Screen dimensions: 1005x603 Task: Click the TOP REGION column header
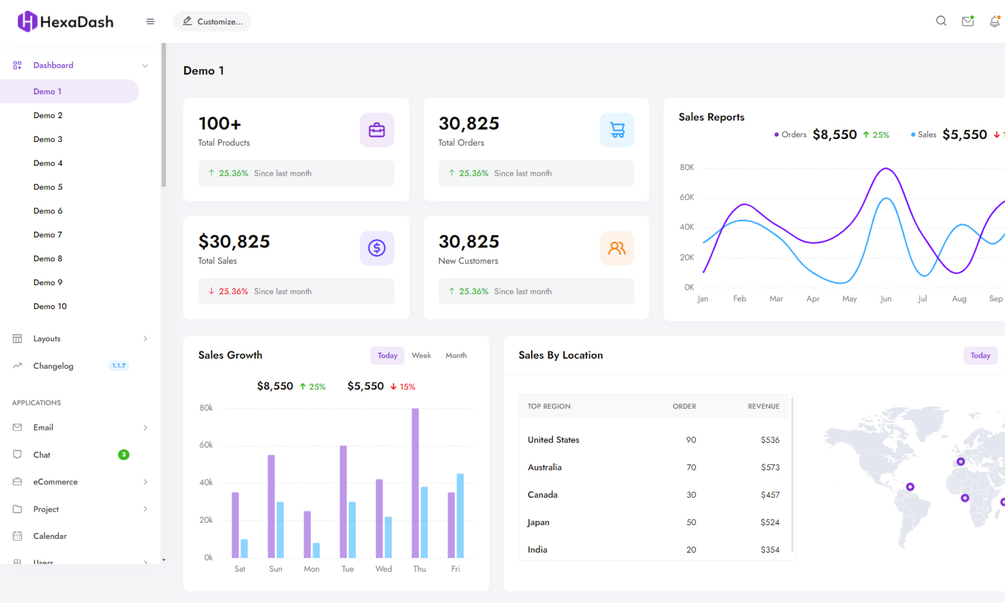click(549, 406)
